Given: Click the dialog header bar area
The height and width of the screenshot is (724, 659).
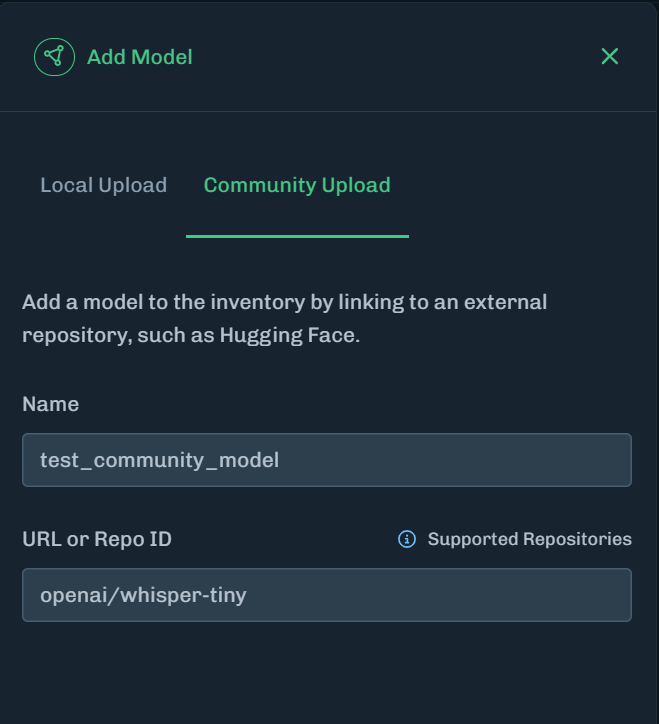Looking at the screenshot, I should pos(400,56).
